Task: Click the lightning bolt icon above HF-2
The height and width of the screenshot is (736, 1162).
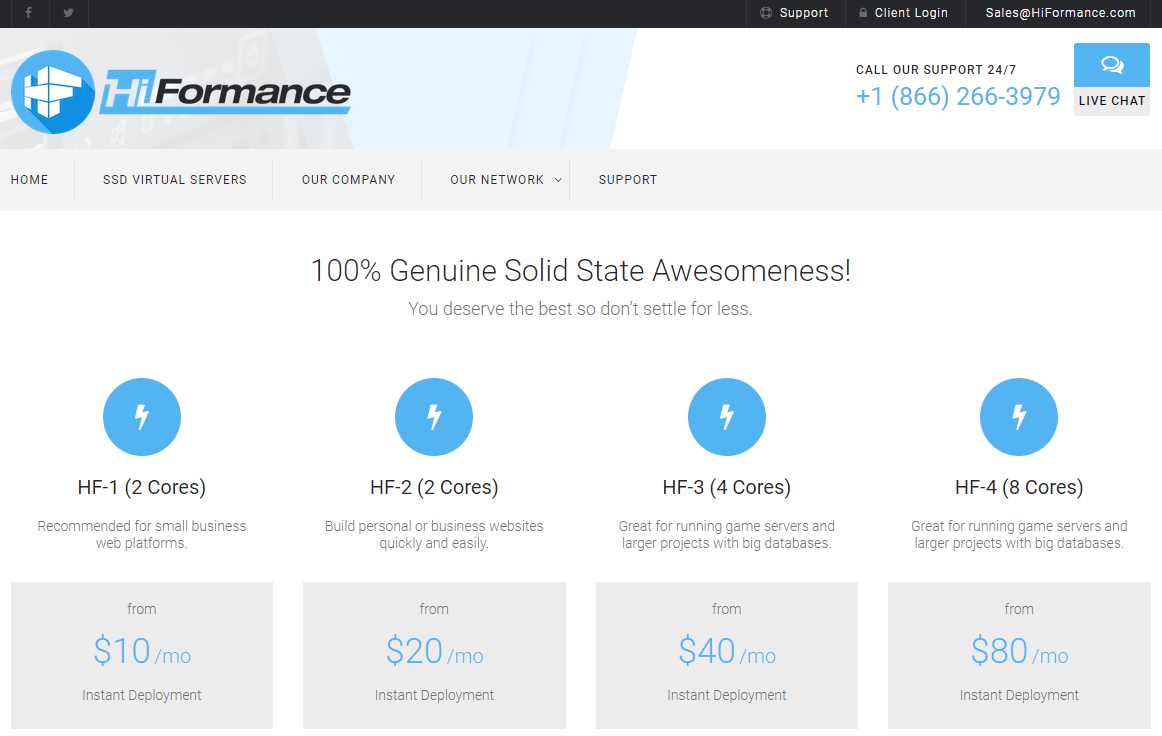Action: pyautogui.click(x=434, y=416)
